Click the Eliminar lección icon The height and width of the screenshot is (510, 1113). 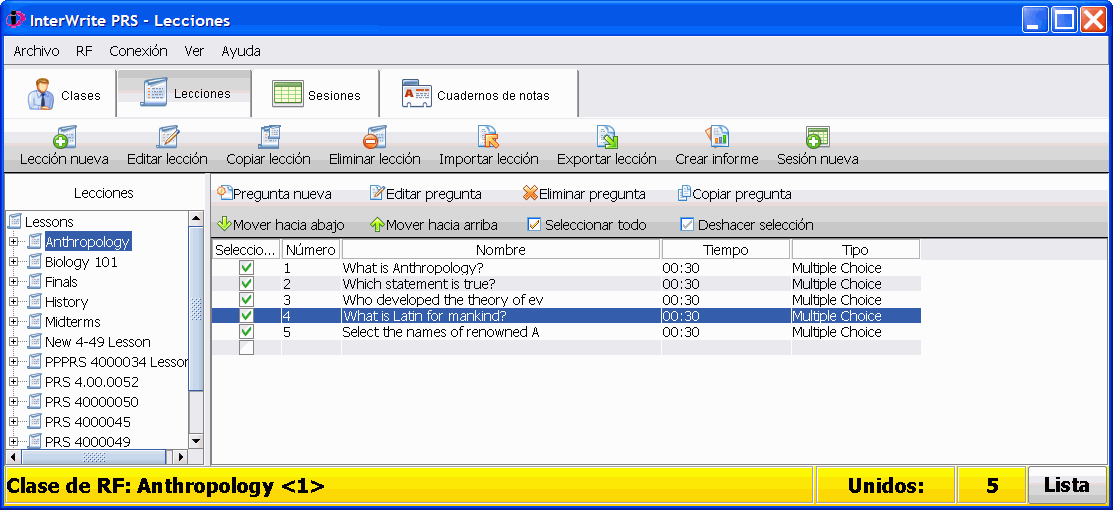click(374, 136)
